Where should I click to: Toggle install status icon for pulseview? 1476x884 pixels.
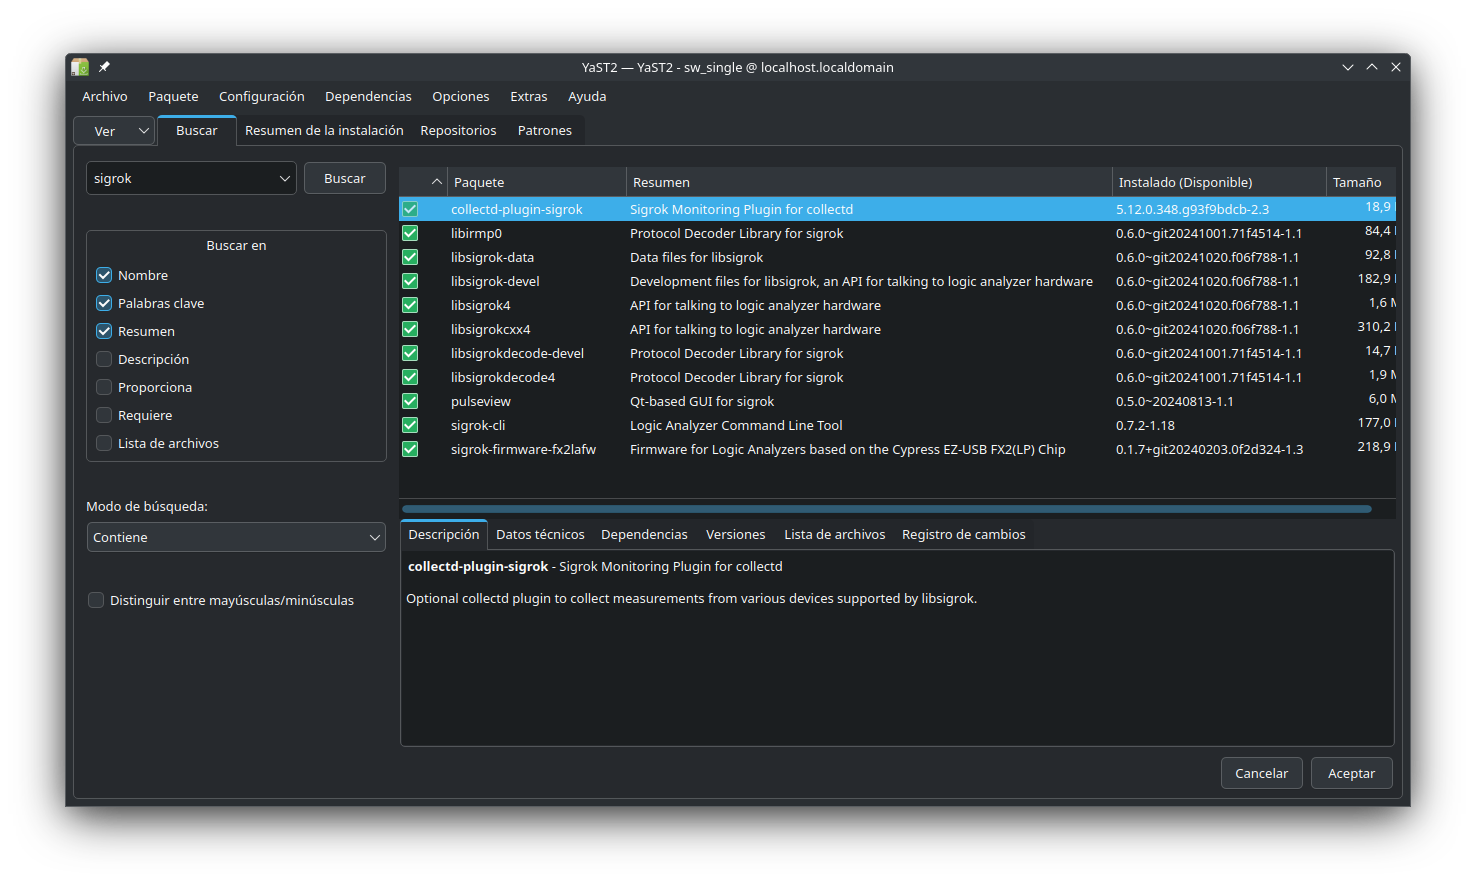(410, 401)
